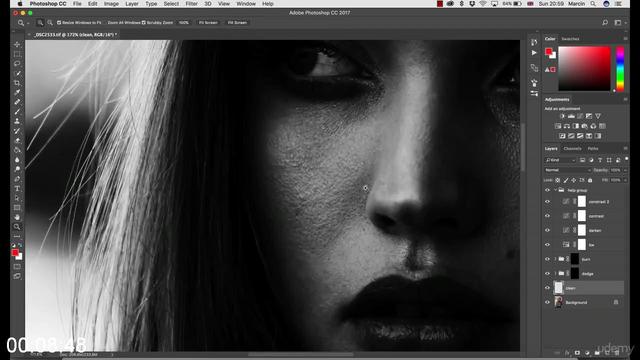Image resolution: width=640 pixels, height=360 pixels.
Task: Hide the burn group
Action: tap(547, 259)
